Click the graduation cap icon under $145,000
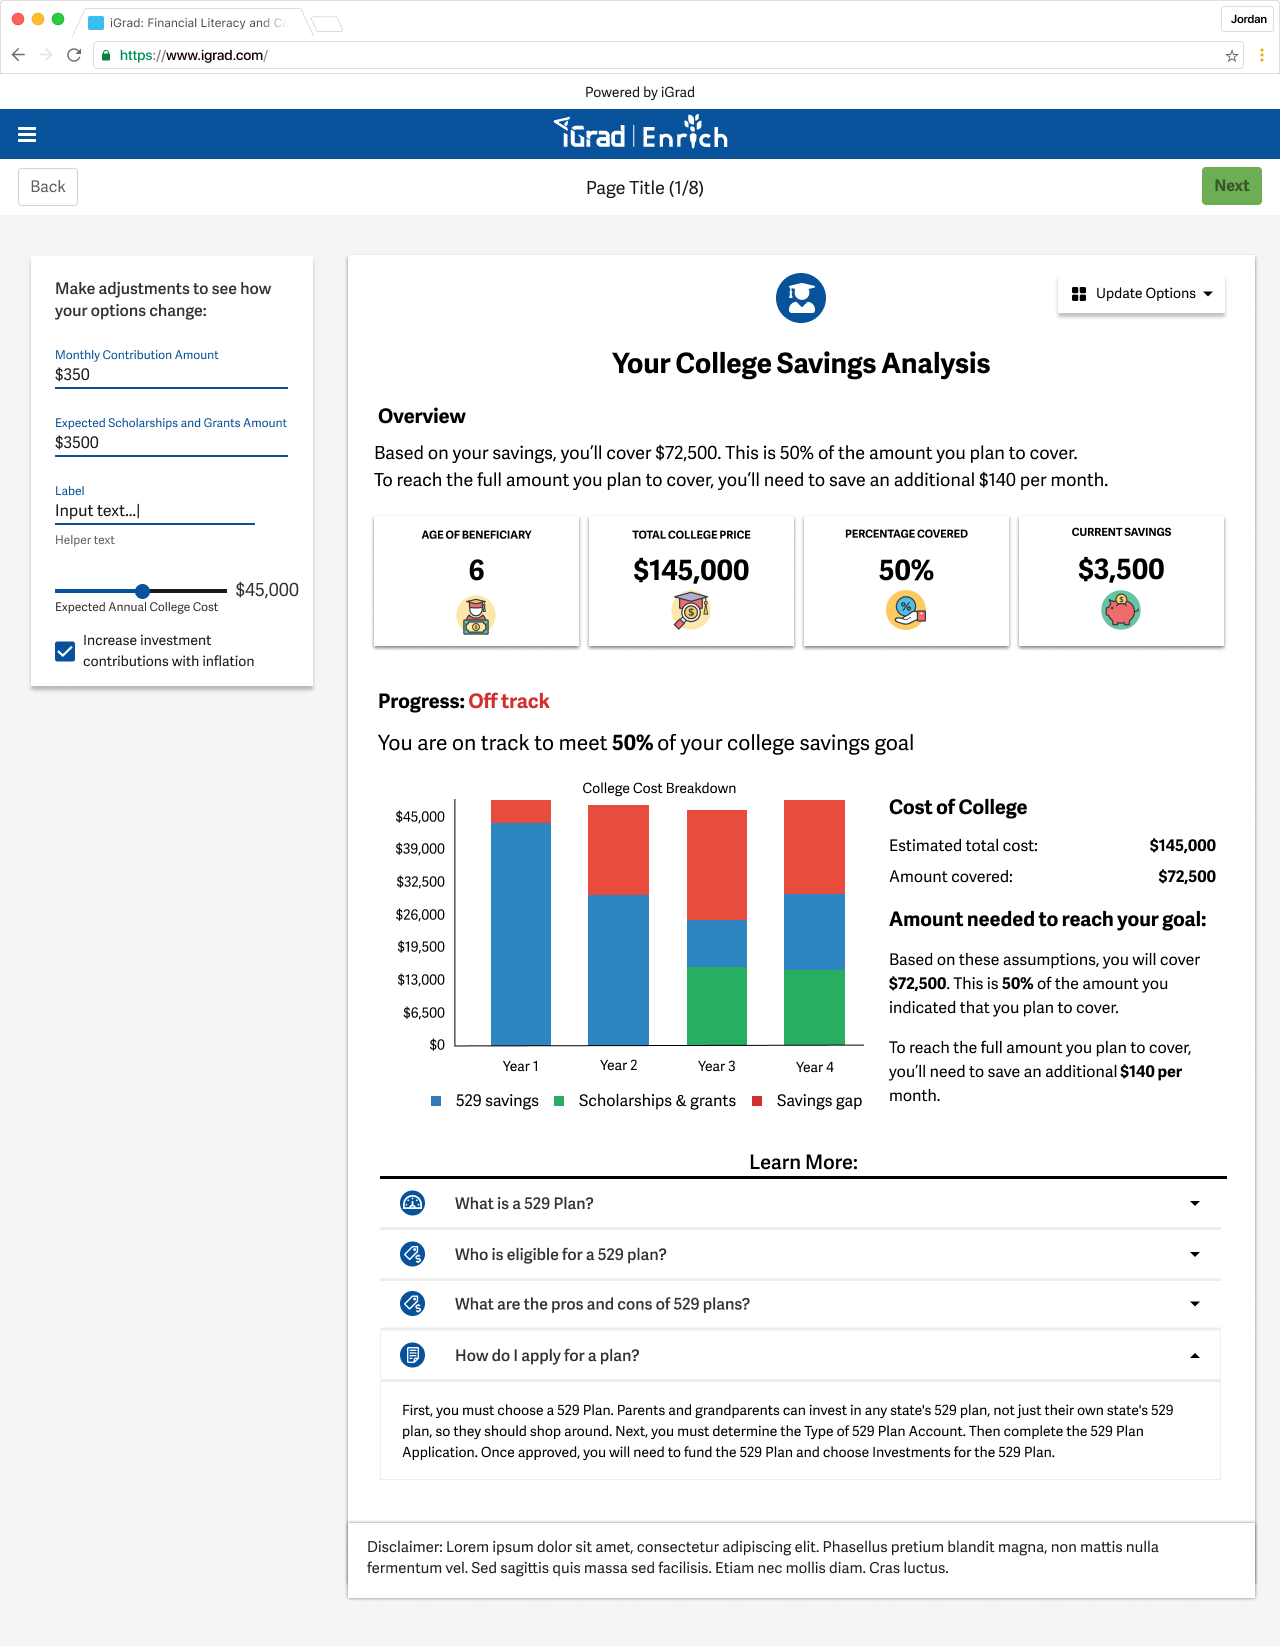The image size is (1280, 1646). coord(691,610)
